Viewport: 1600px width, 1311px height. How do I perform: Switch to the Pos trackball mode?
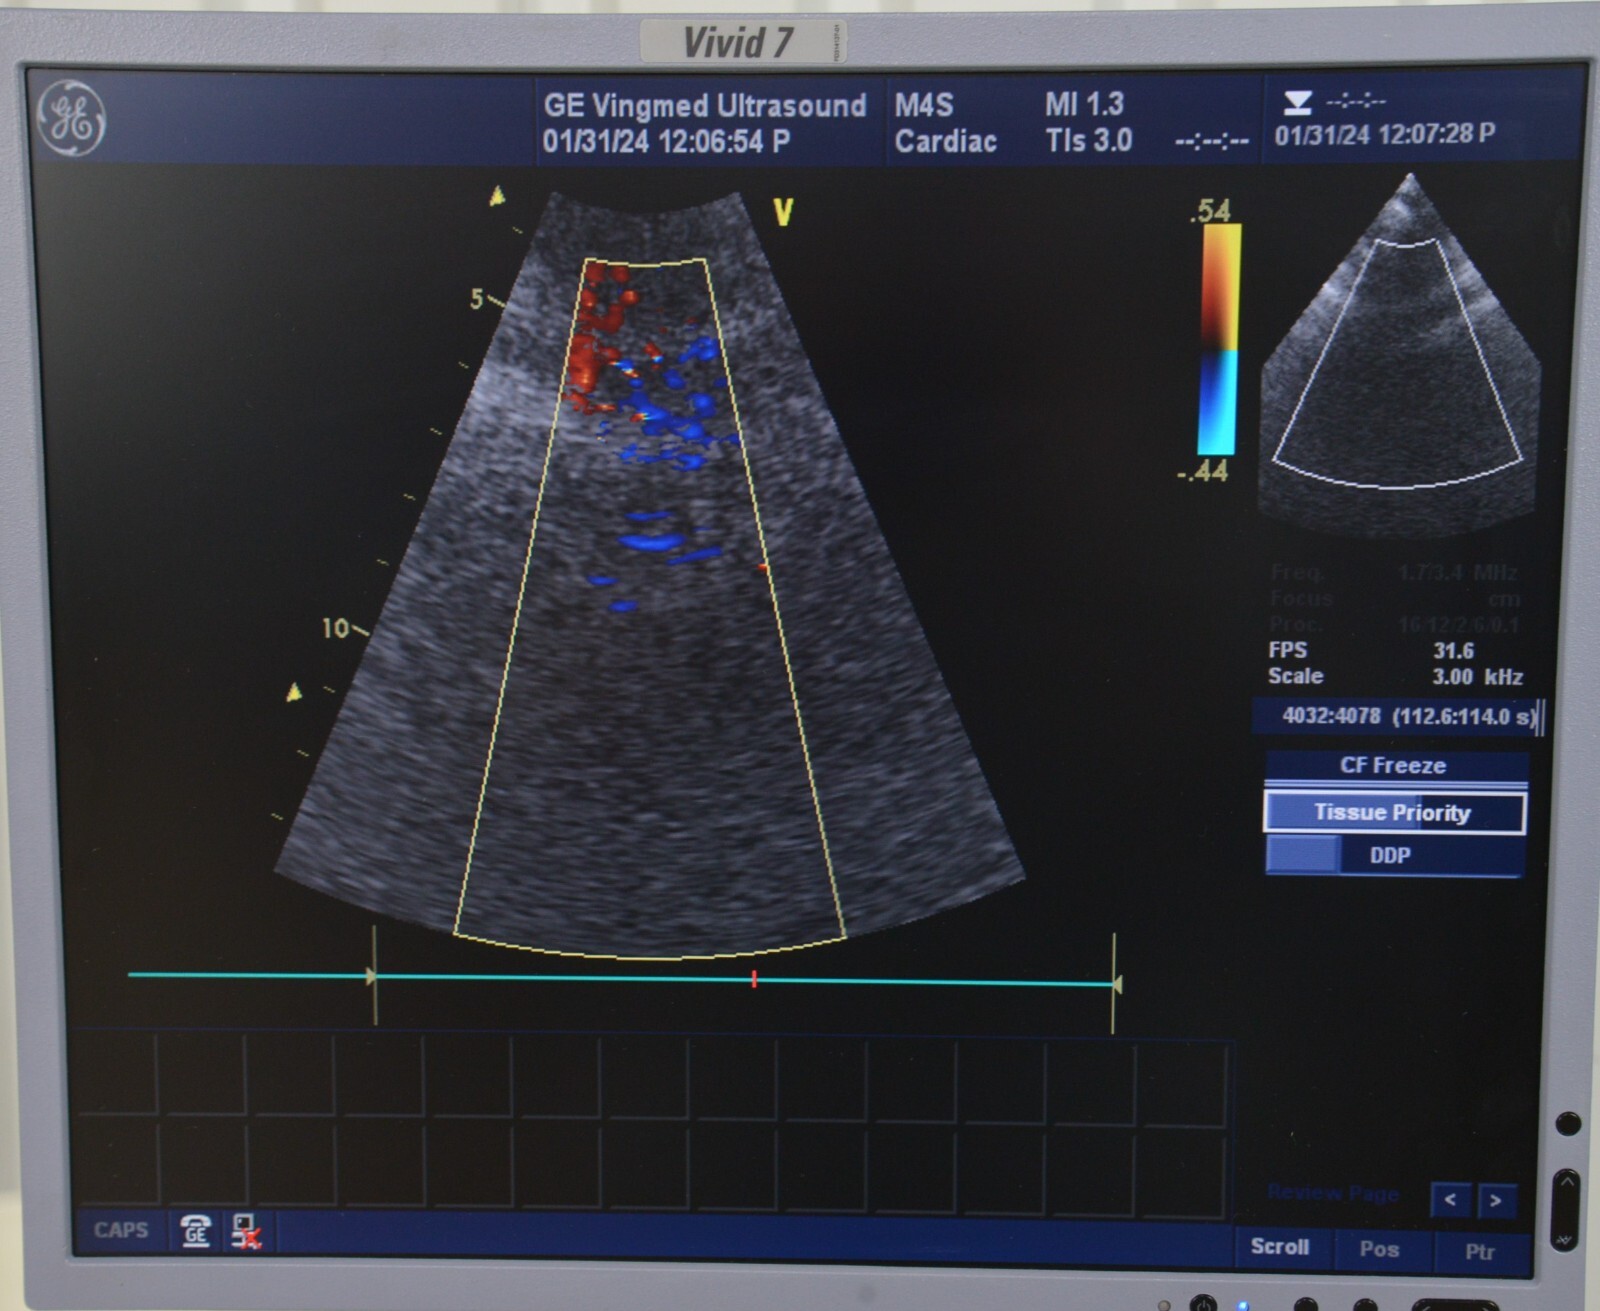[1378, 1249]
